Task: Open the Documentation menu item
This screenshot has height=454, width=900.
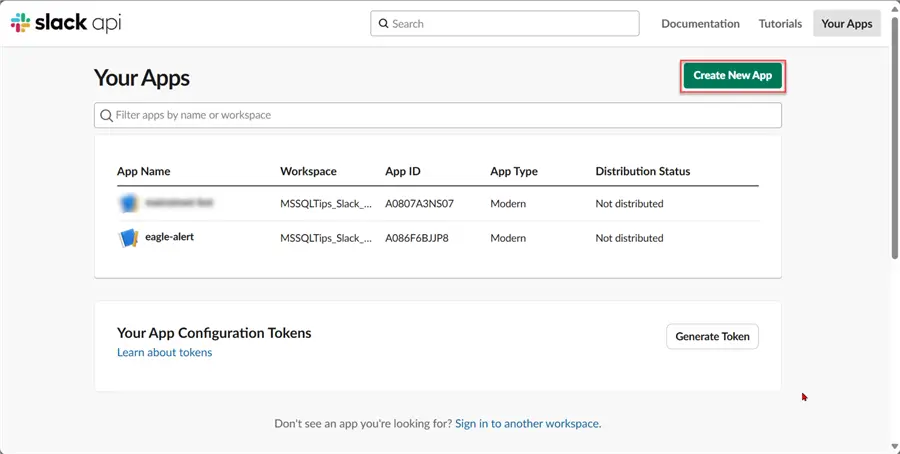Action: click(x=700, y=24)
